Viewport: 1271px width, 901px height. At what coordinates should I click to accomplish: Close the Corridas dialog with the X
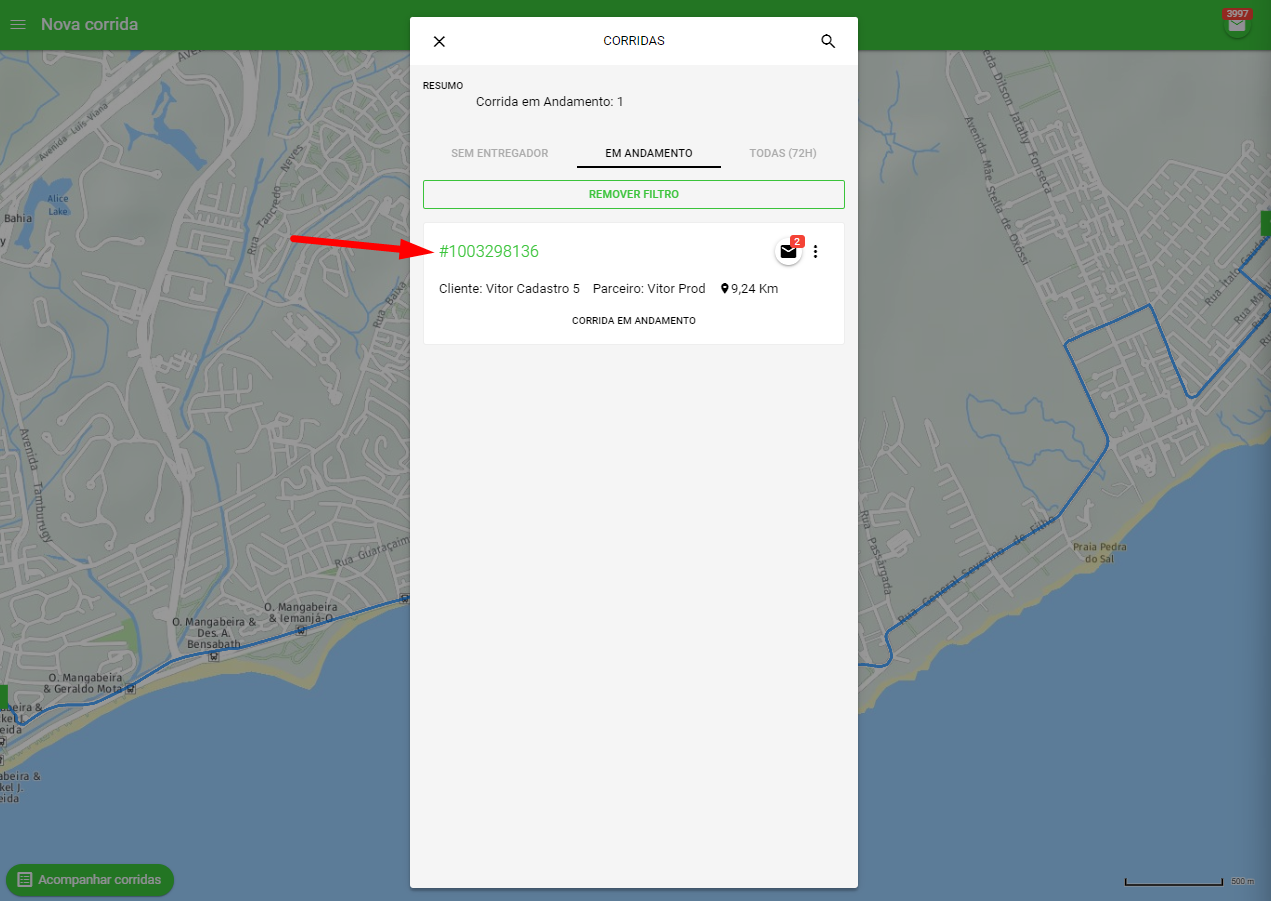[439, 41]
